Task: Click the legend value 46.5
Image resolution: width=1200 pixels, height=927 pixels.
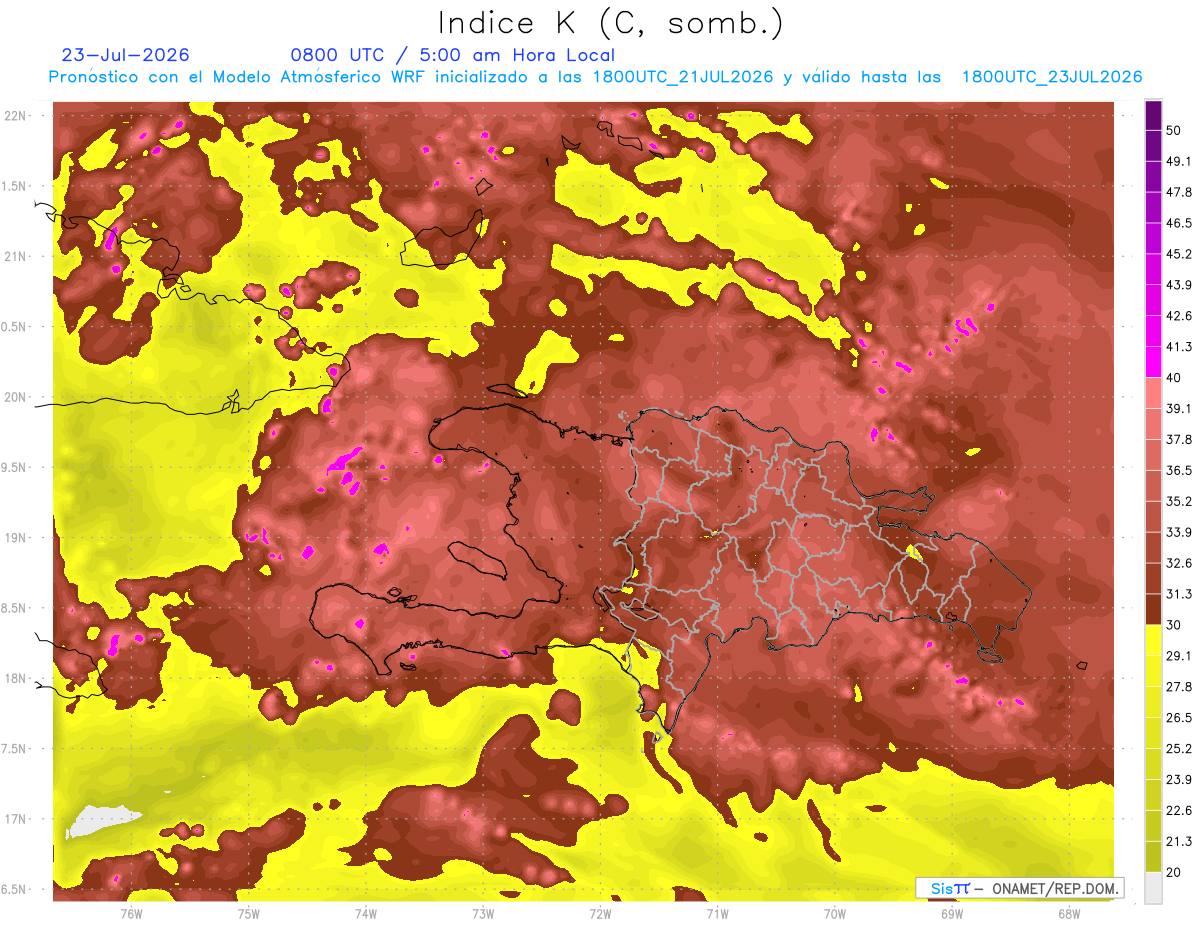Action: 1178,223
